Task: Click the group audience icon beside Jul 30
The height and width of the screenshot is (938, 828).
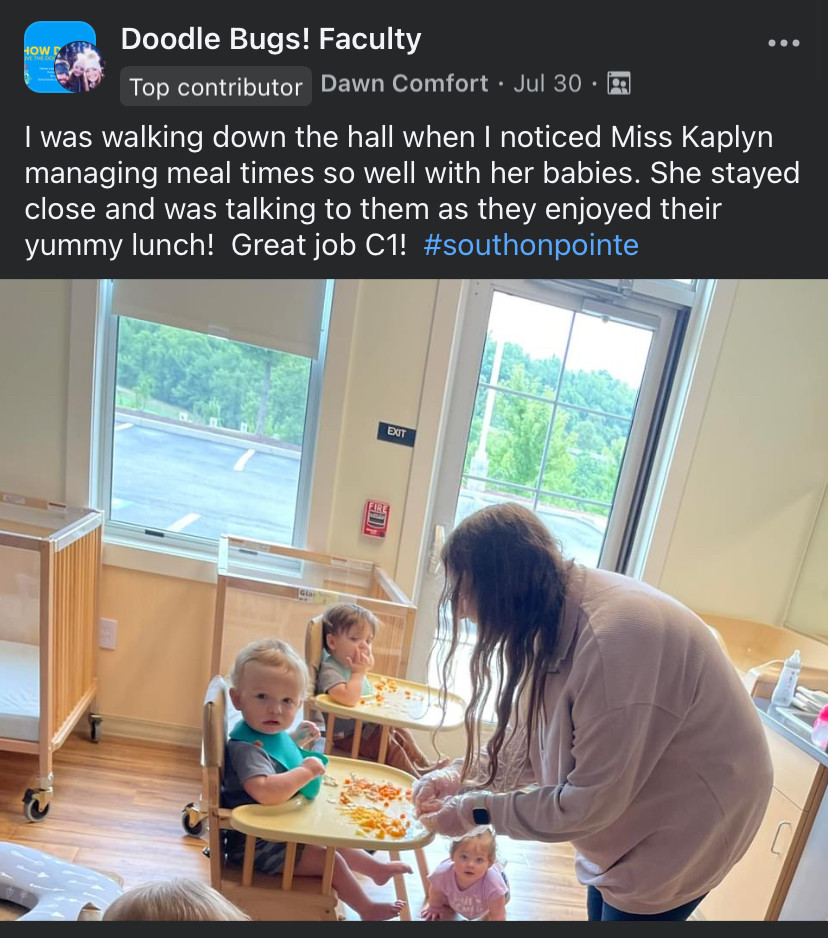Action: tap(619, 83)
